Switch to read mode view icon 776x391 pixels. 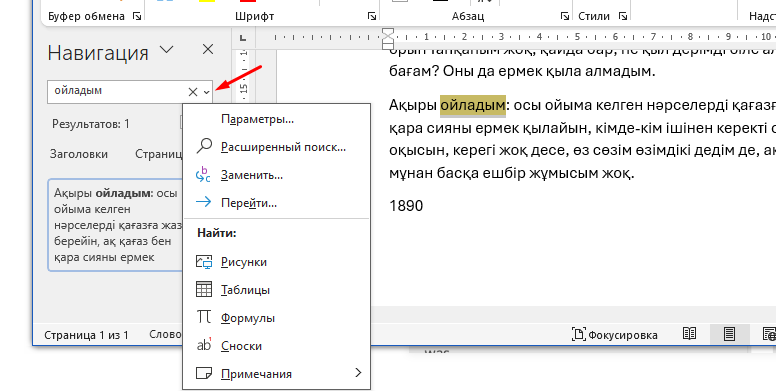(x=689, y=334)
